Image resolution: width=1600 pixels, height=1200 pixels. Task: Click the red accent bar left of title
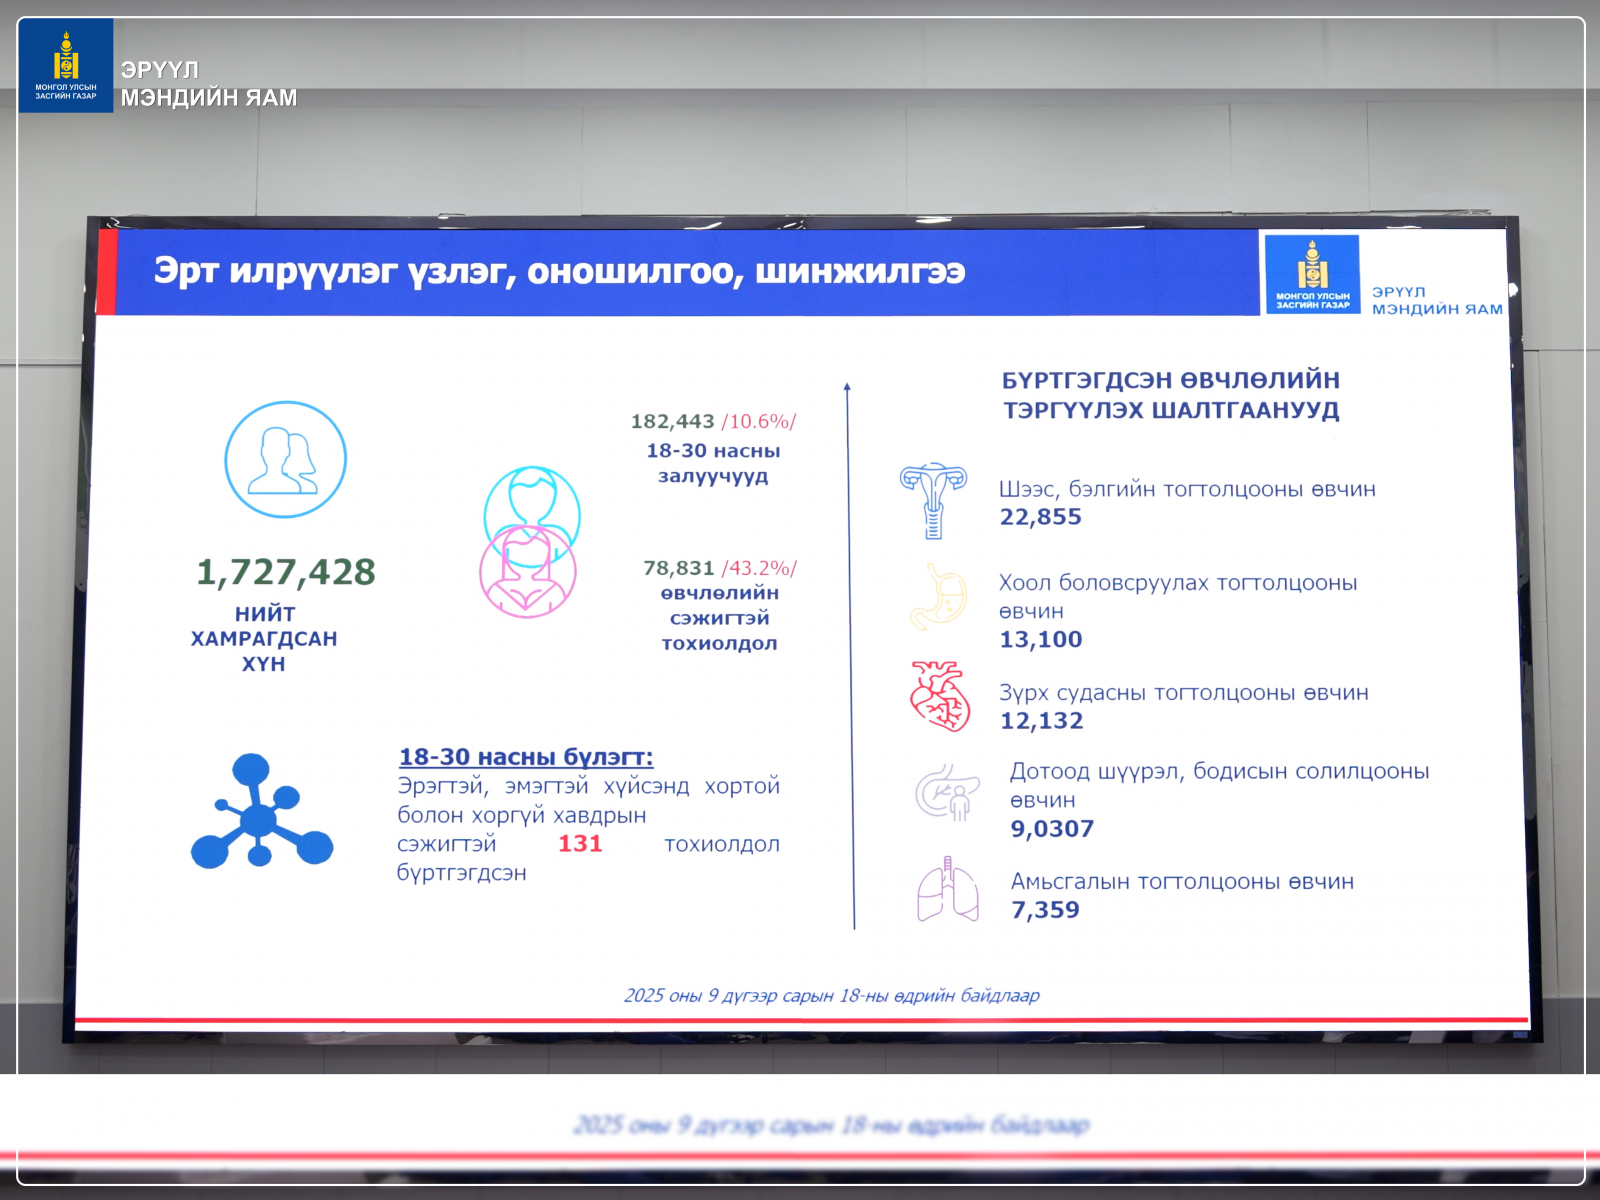point(107,271)
